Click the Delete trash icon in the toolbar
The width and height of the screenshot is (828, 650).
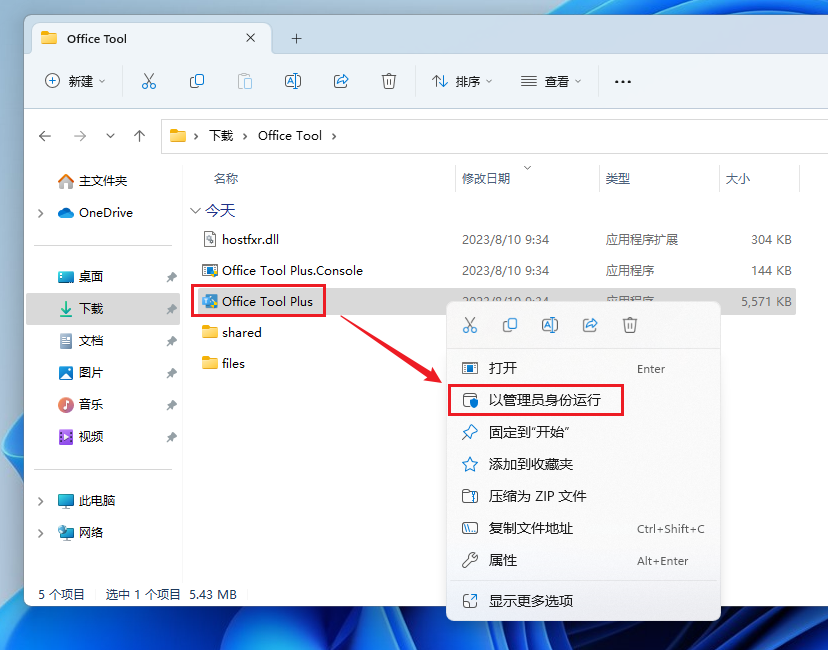[x=389, y=81]
